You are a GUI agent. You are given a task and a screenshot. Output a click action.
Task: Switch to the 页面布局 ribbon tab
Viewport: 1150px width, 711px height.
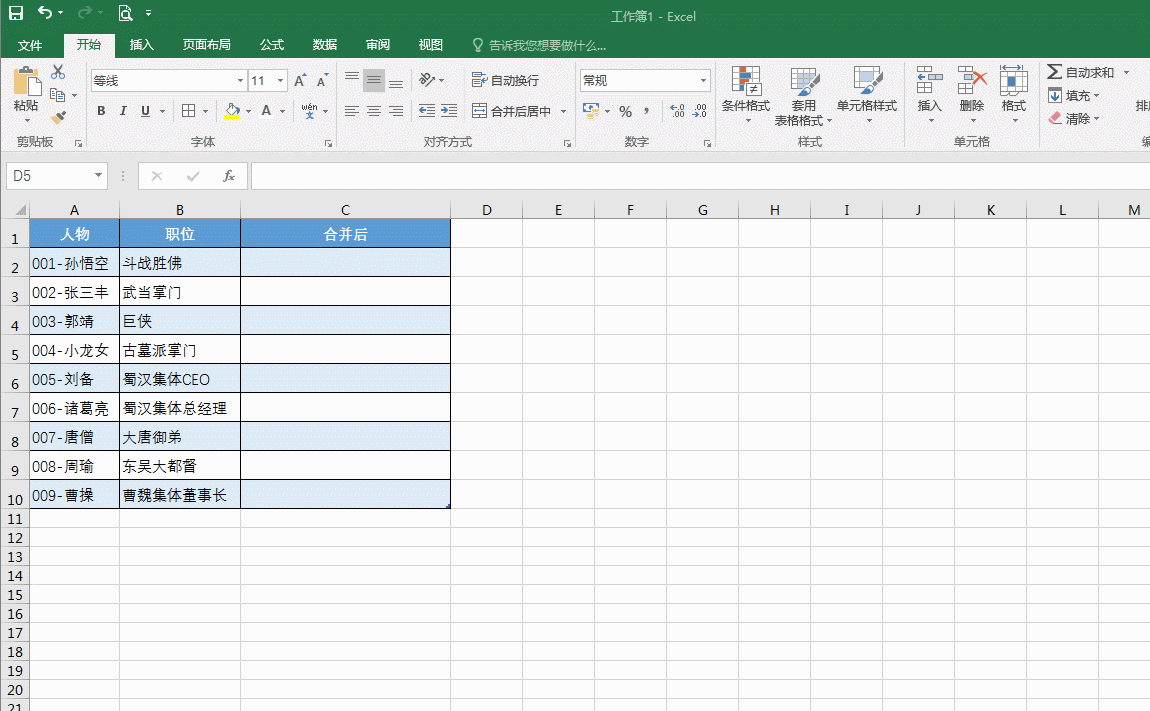coord(207,45)
